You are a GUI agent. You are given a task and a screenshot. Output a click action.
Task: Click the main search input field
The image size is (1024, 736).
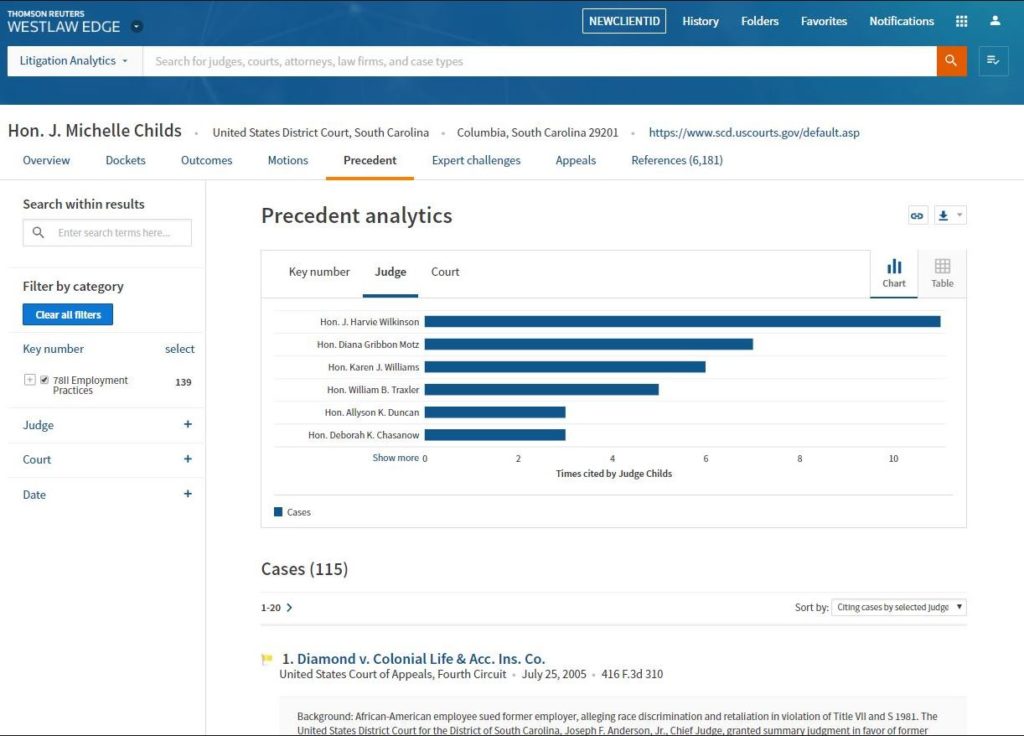tap(539, 61)
